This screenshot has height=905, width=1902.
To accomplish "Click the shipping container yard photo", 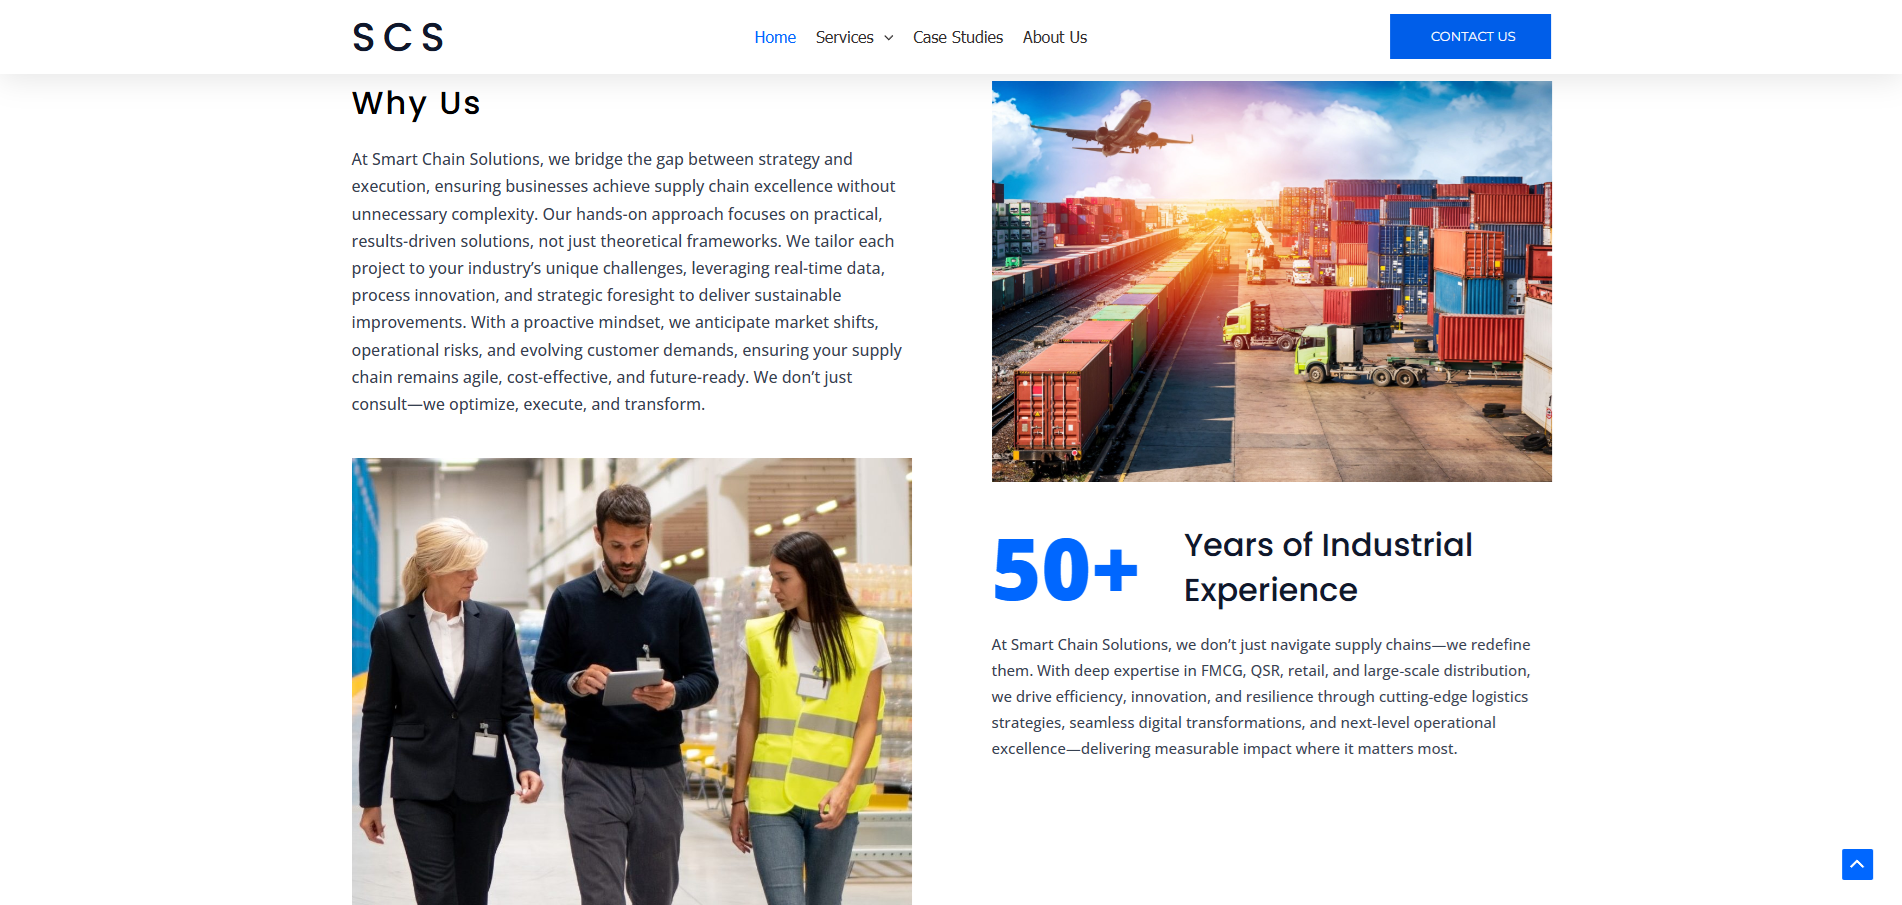I will click(1271, 281).
